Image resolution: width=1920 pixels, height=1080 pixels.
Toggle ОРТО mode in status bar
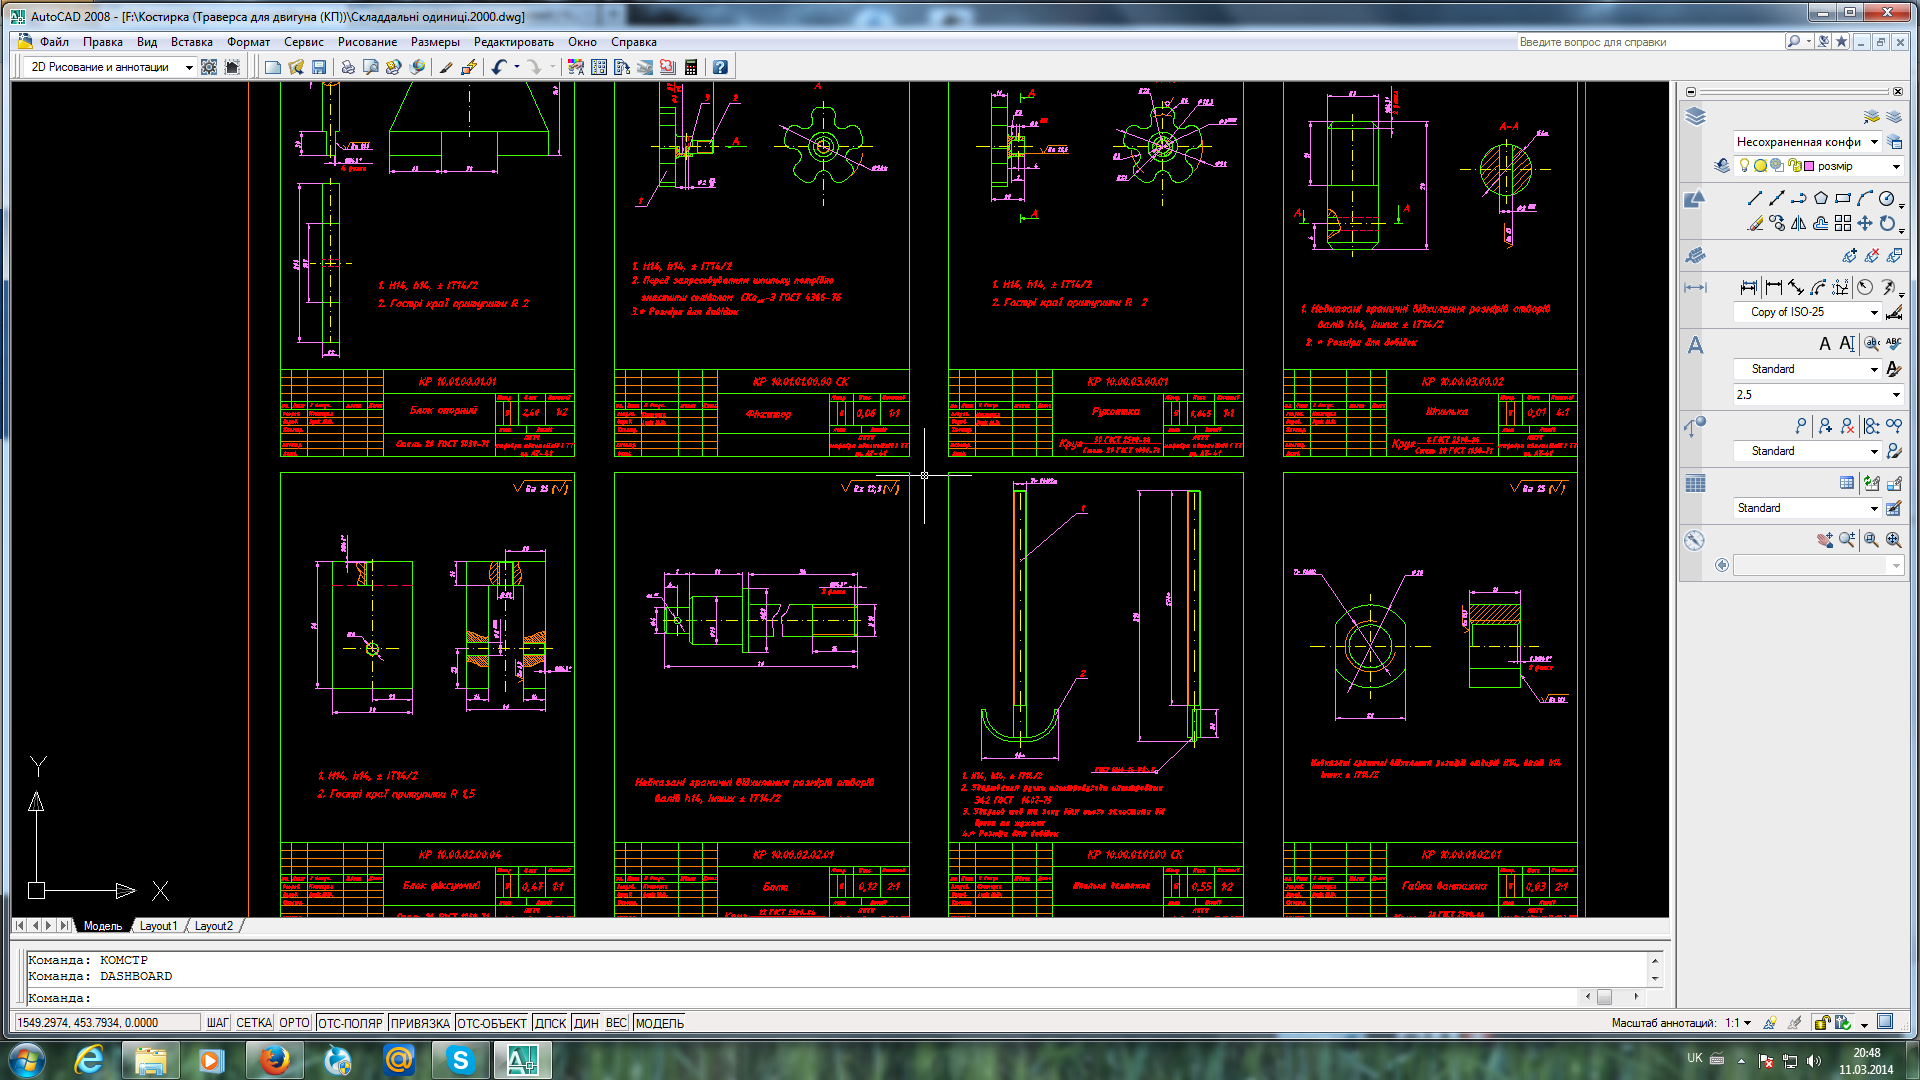[x=294, y=1023]
